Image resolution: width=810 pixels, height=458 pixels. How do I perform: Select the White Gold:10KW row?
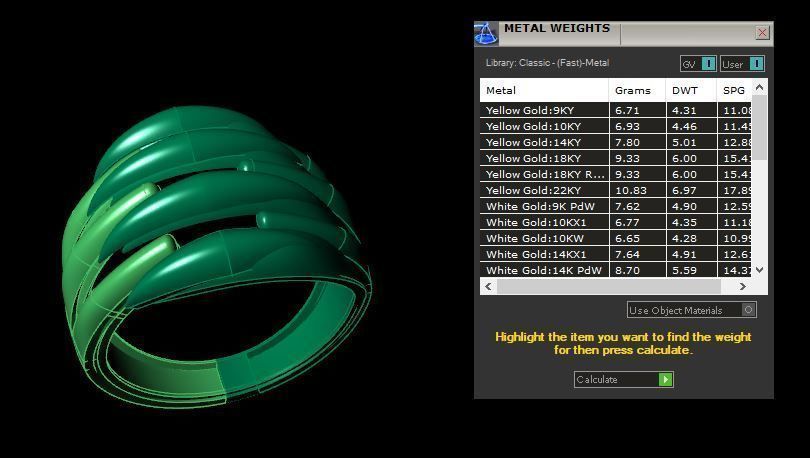pos(616,238)
